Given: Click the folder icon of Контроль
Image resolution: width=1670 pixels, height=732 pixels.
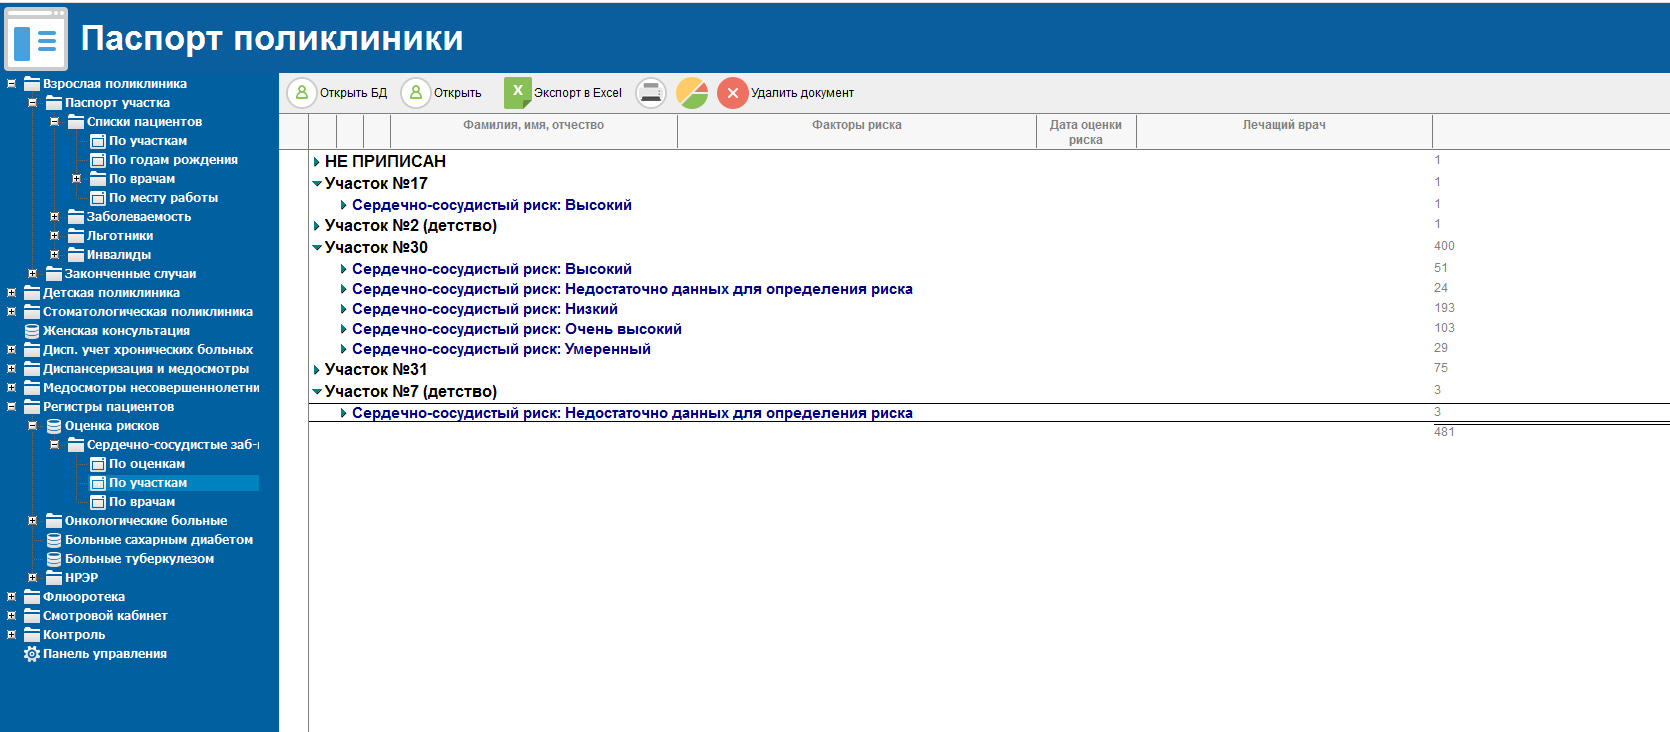Looking at the screenshot, I should tap(32, 635).
